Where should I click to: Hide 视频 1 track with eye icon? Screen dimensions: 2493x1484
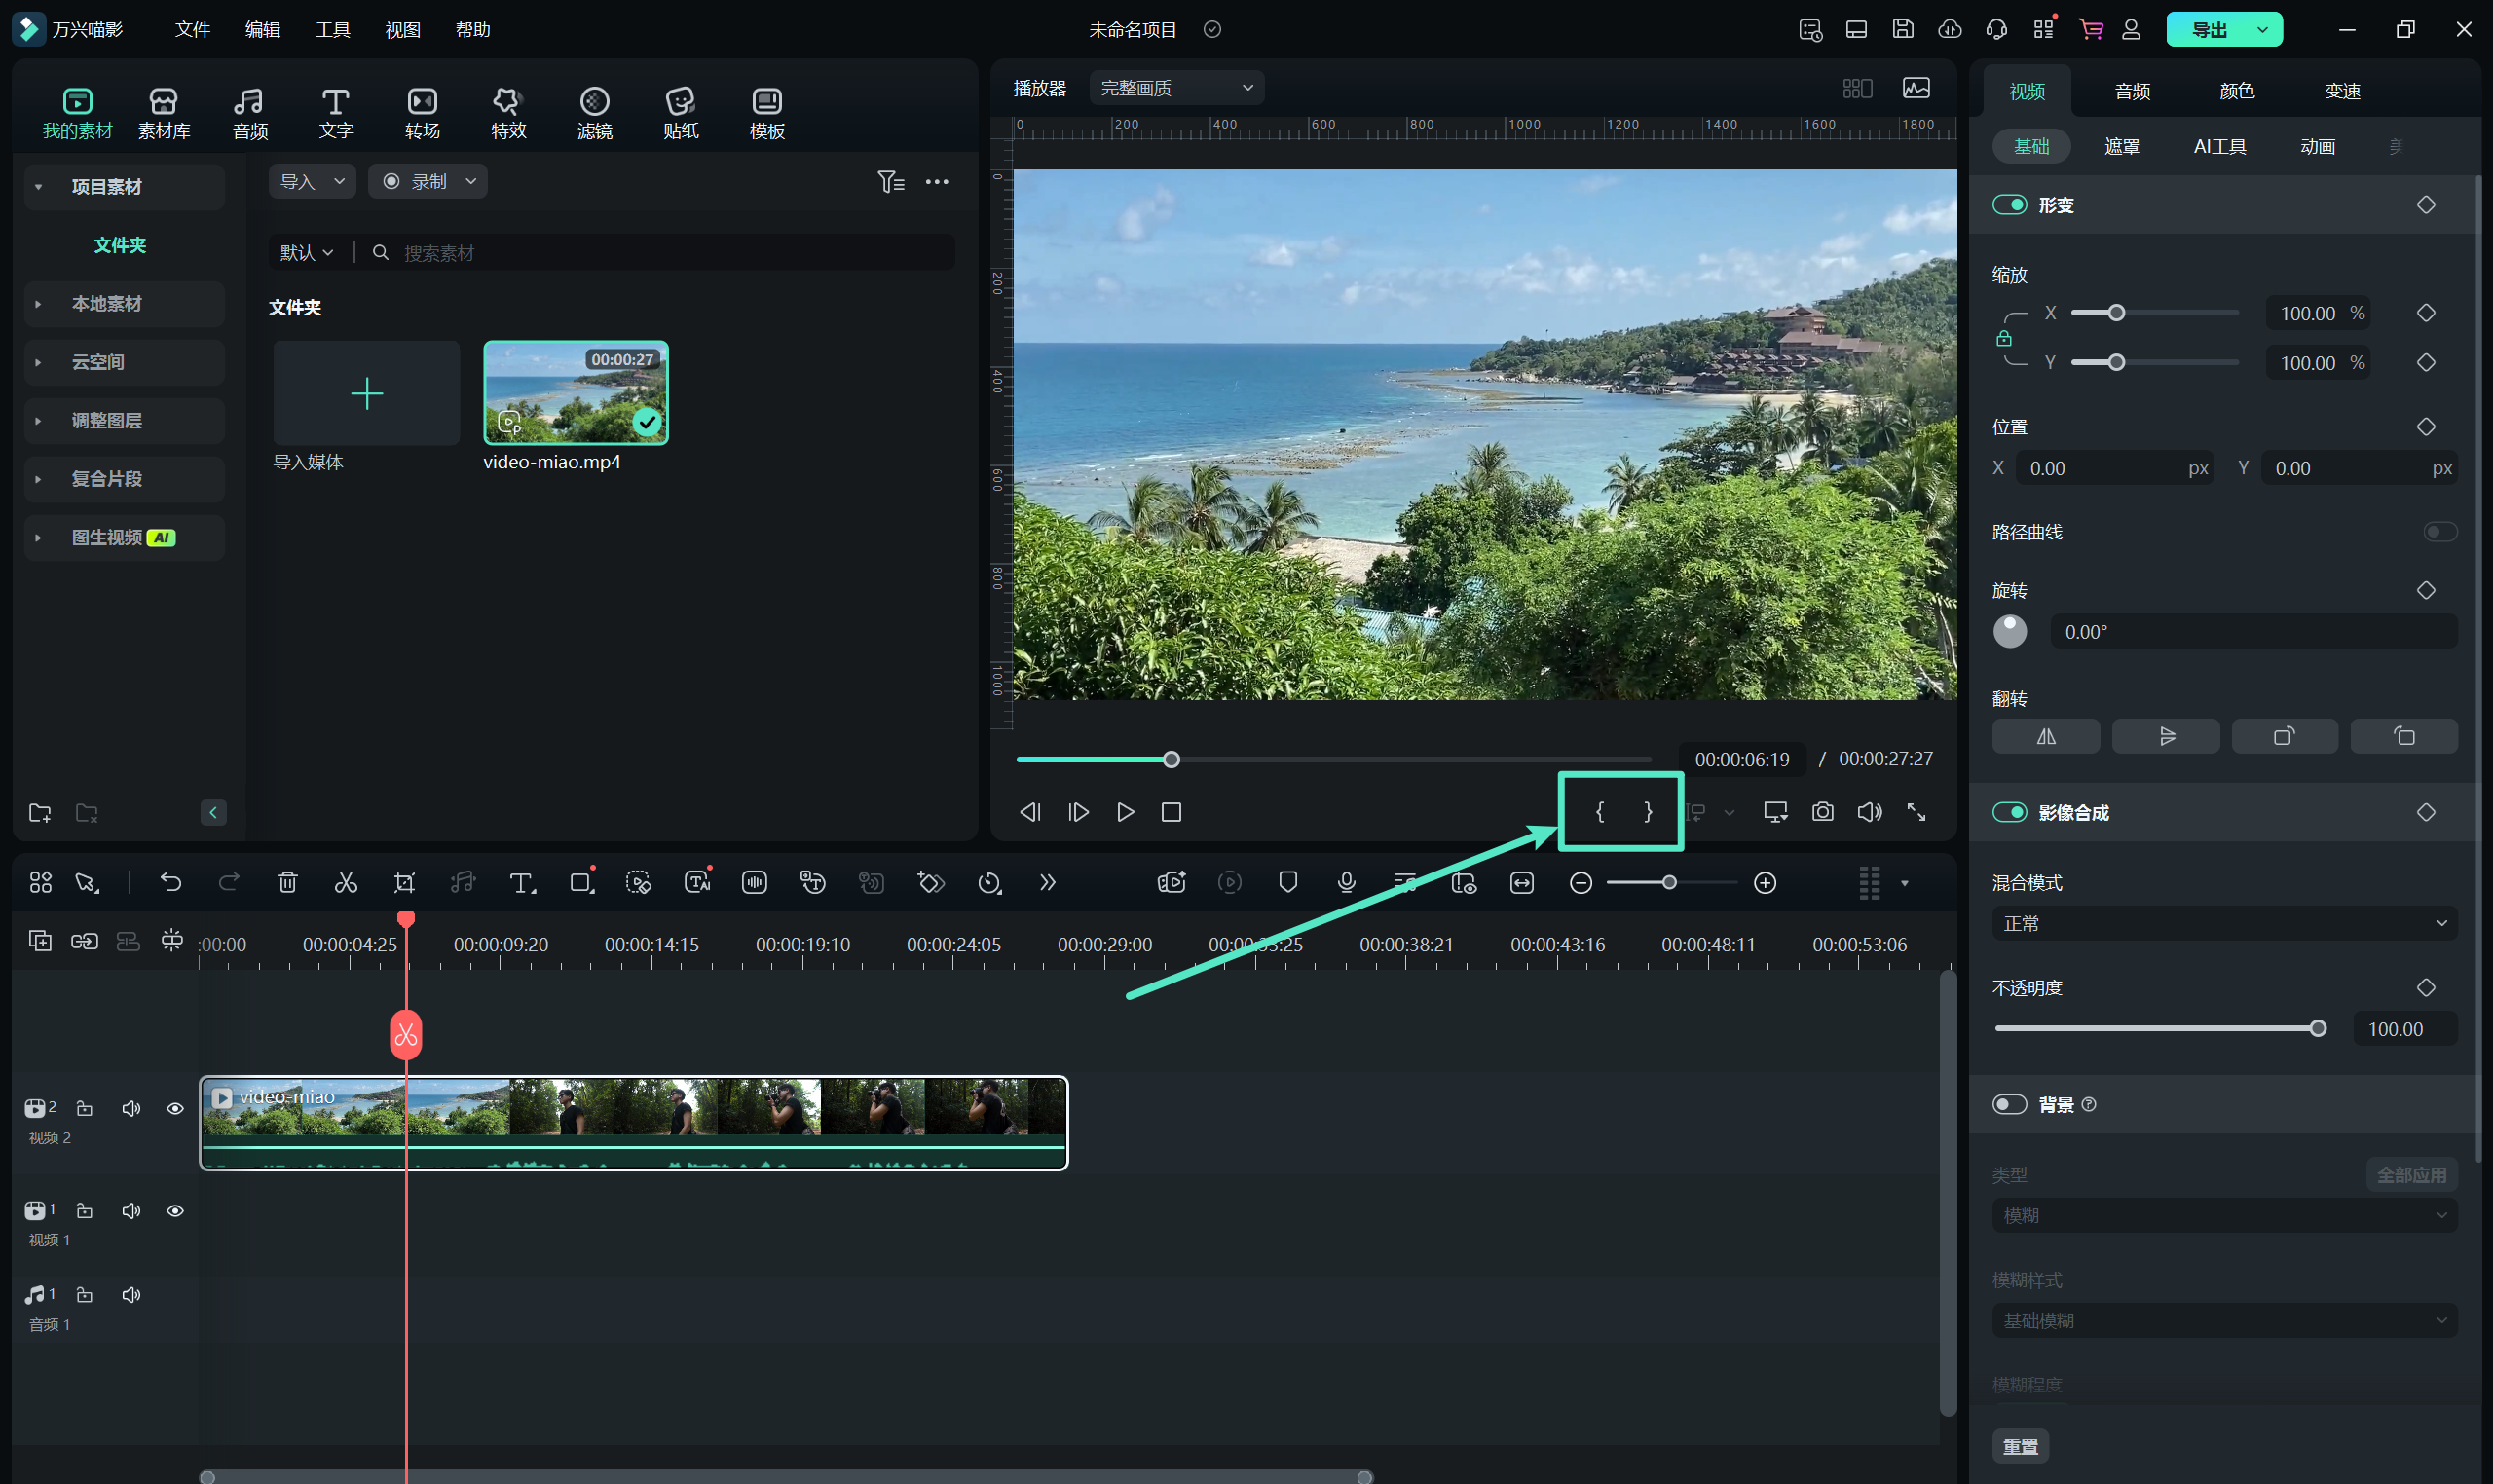(175, 1210)
